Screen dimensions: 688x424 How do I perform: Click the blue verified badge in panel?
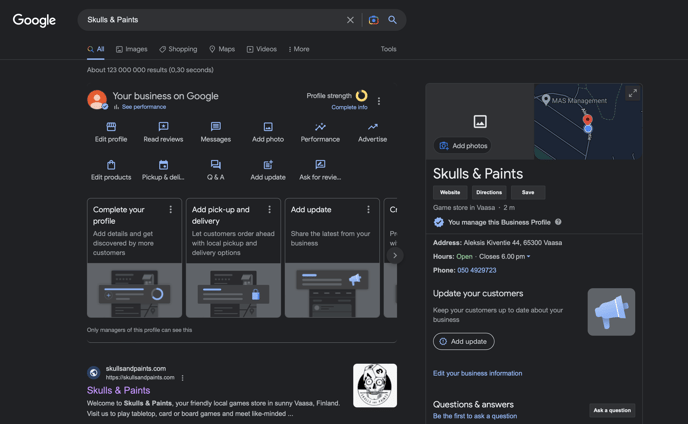click(439, 222)
